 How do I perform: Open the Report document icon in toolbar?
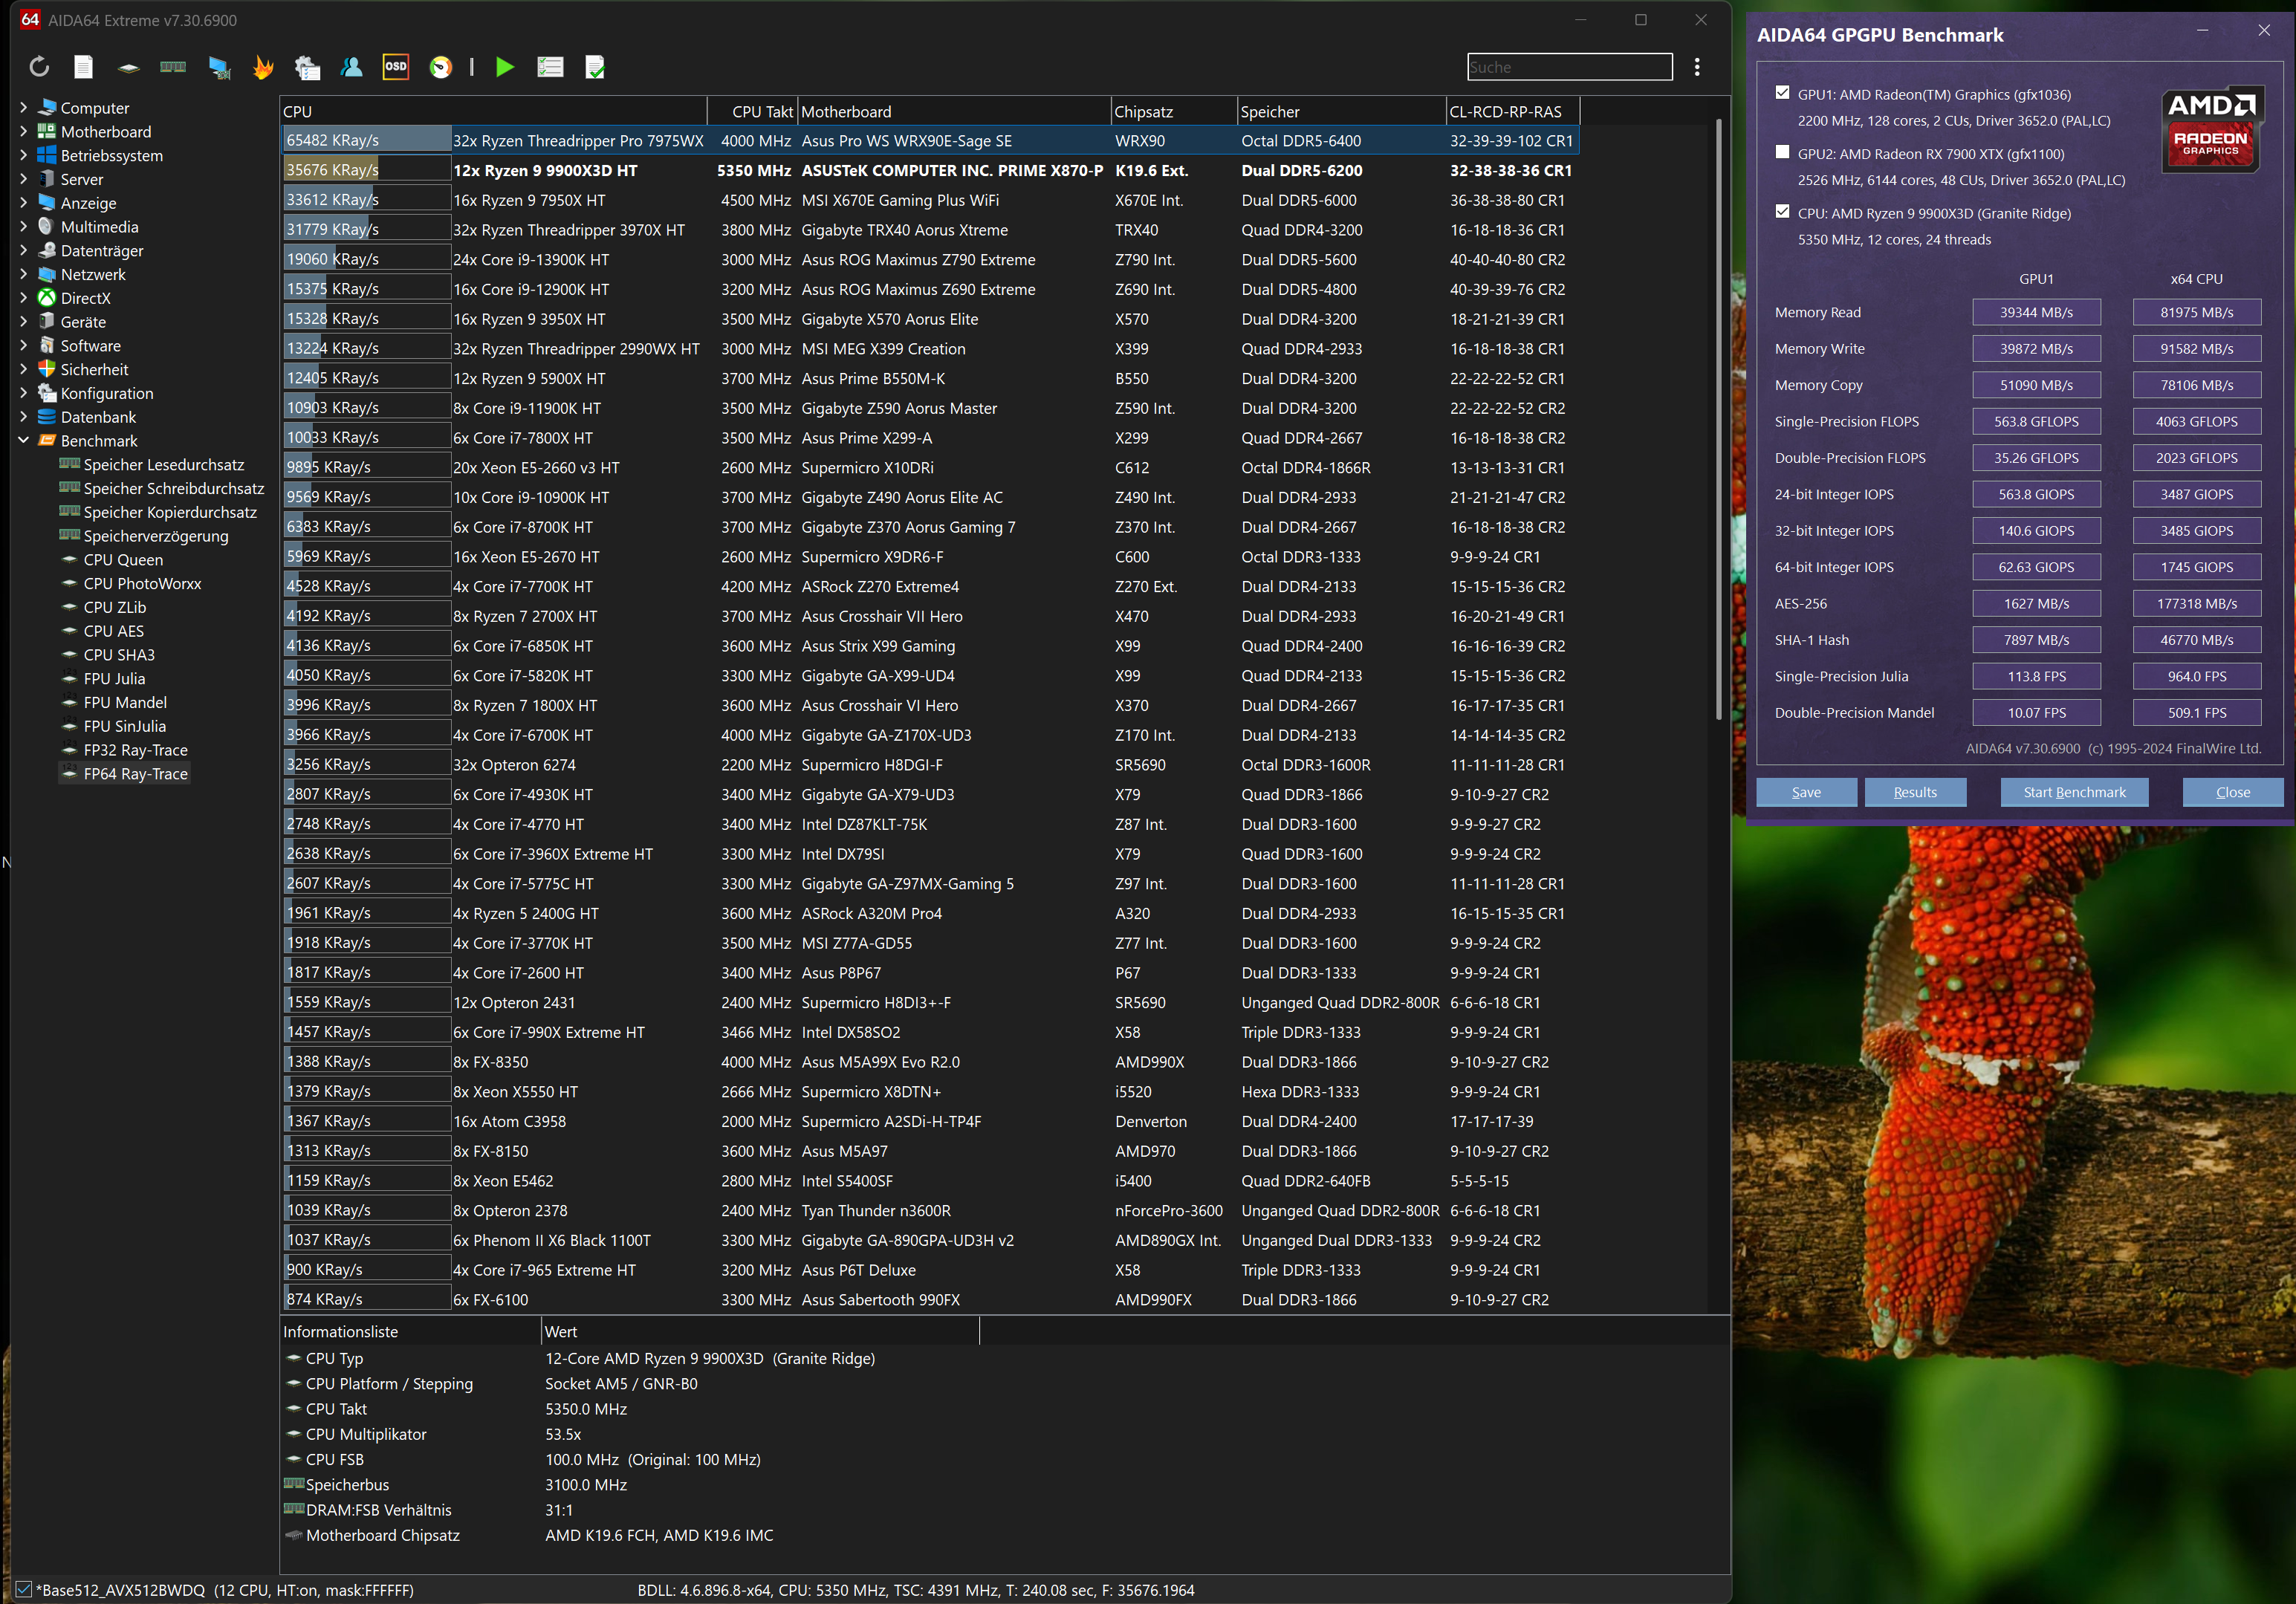point(84,67)
